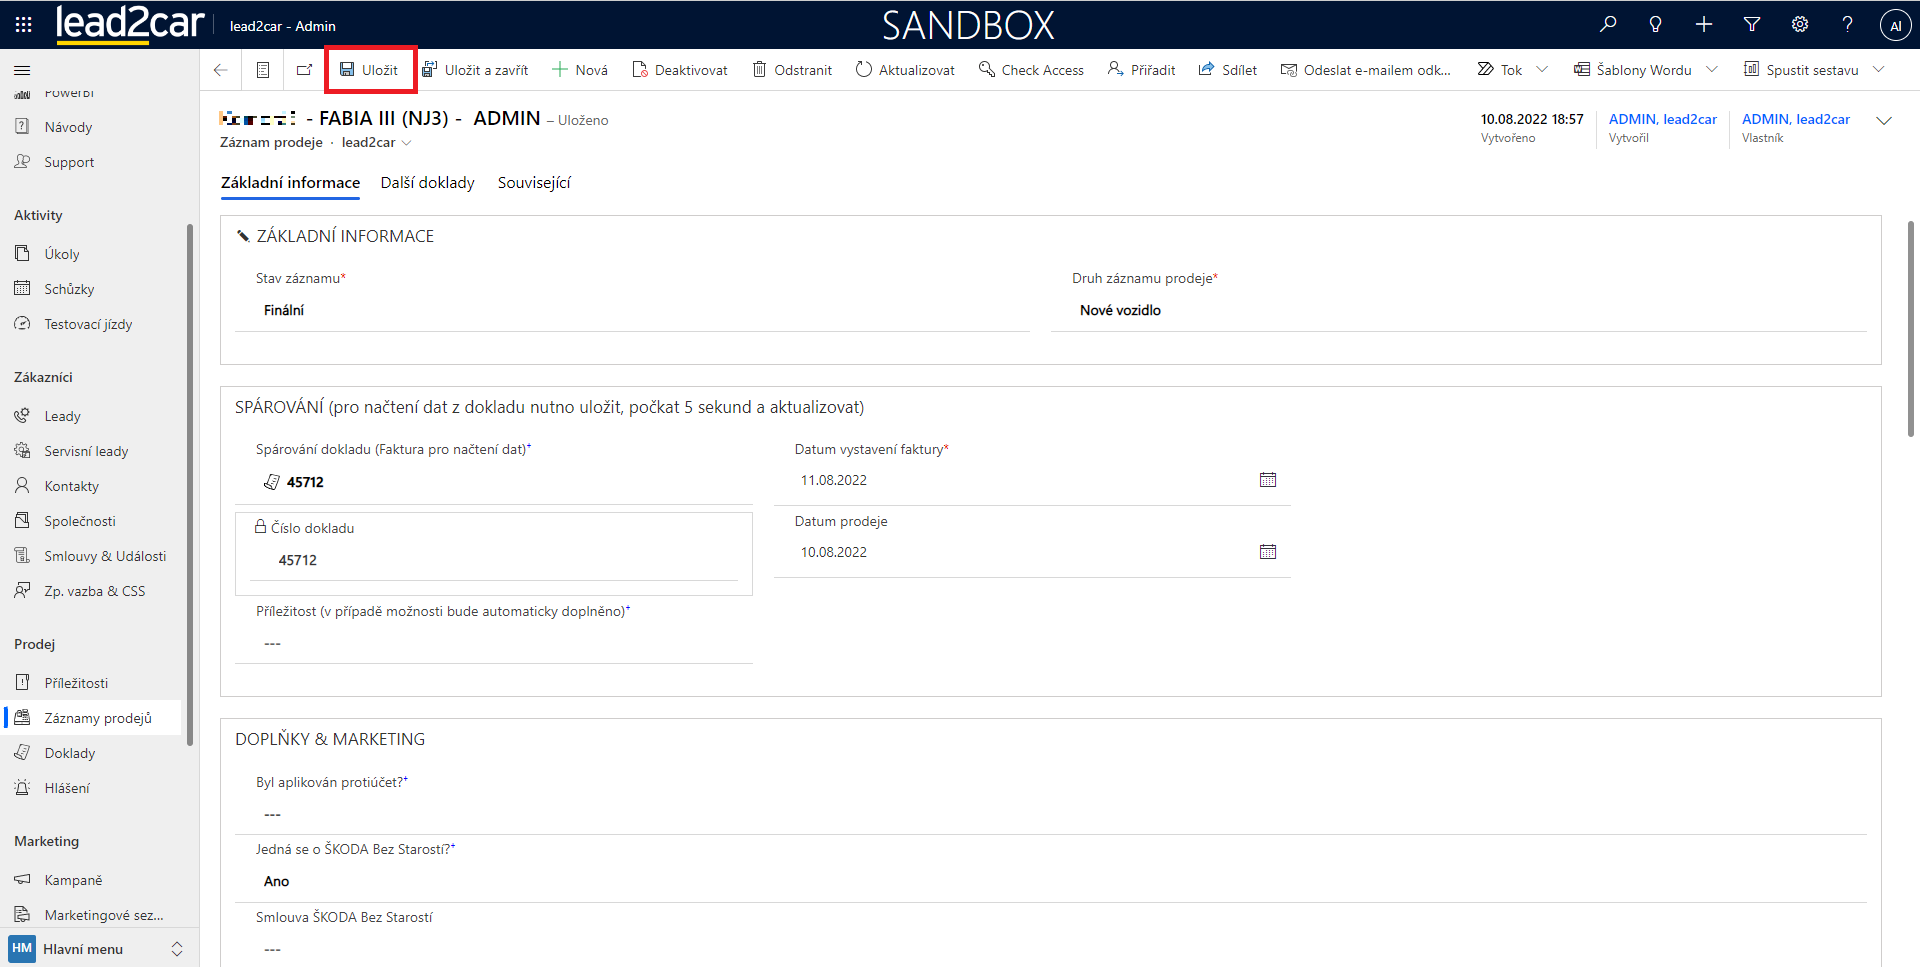Switch to the Související tab
Screen dimensions: 1920x967
coord(534,183)
